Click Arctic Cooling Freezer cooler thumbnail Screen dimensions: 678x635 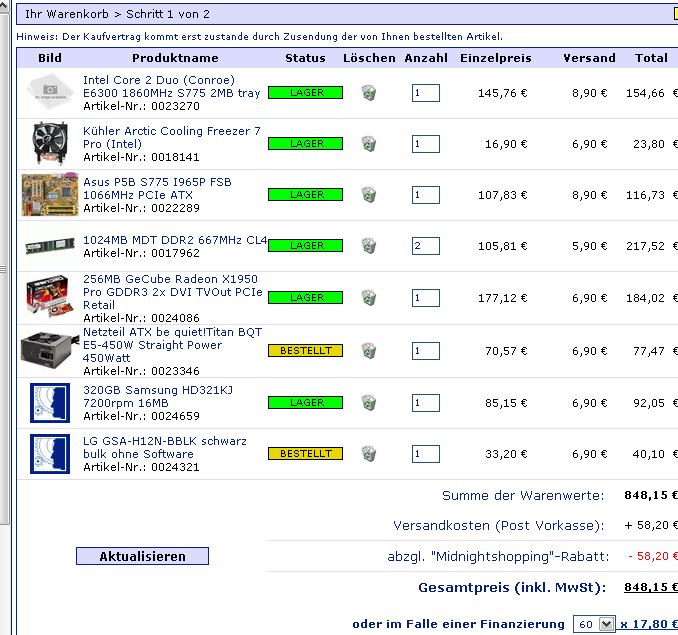pos(50,143)
